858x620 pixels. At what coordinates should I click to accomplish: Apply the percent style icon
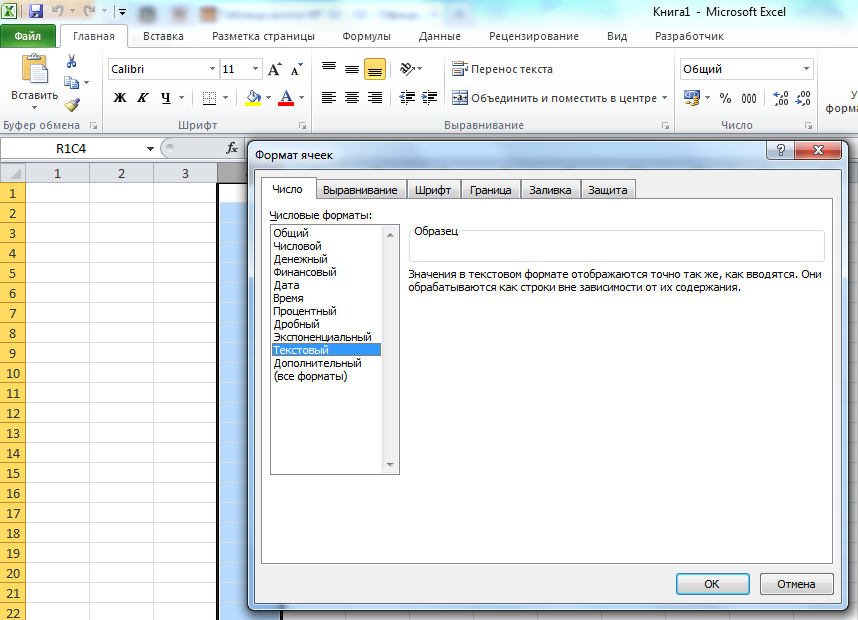[726, 98]
